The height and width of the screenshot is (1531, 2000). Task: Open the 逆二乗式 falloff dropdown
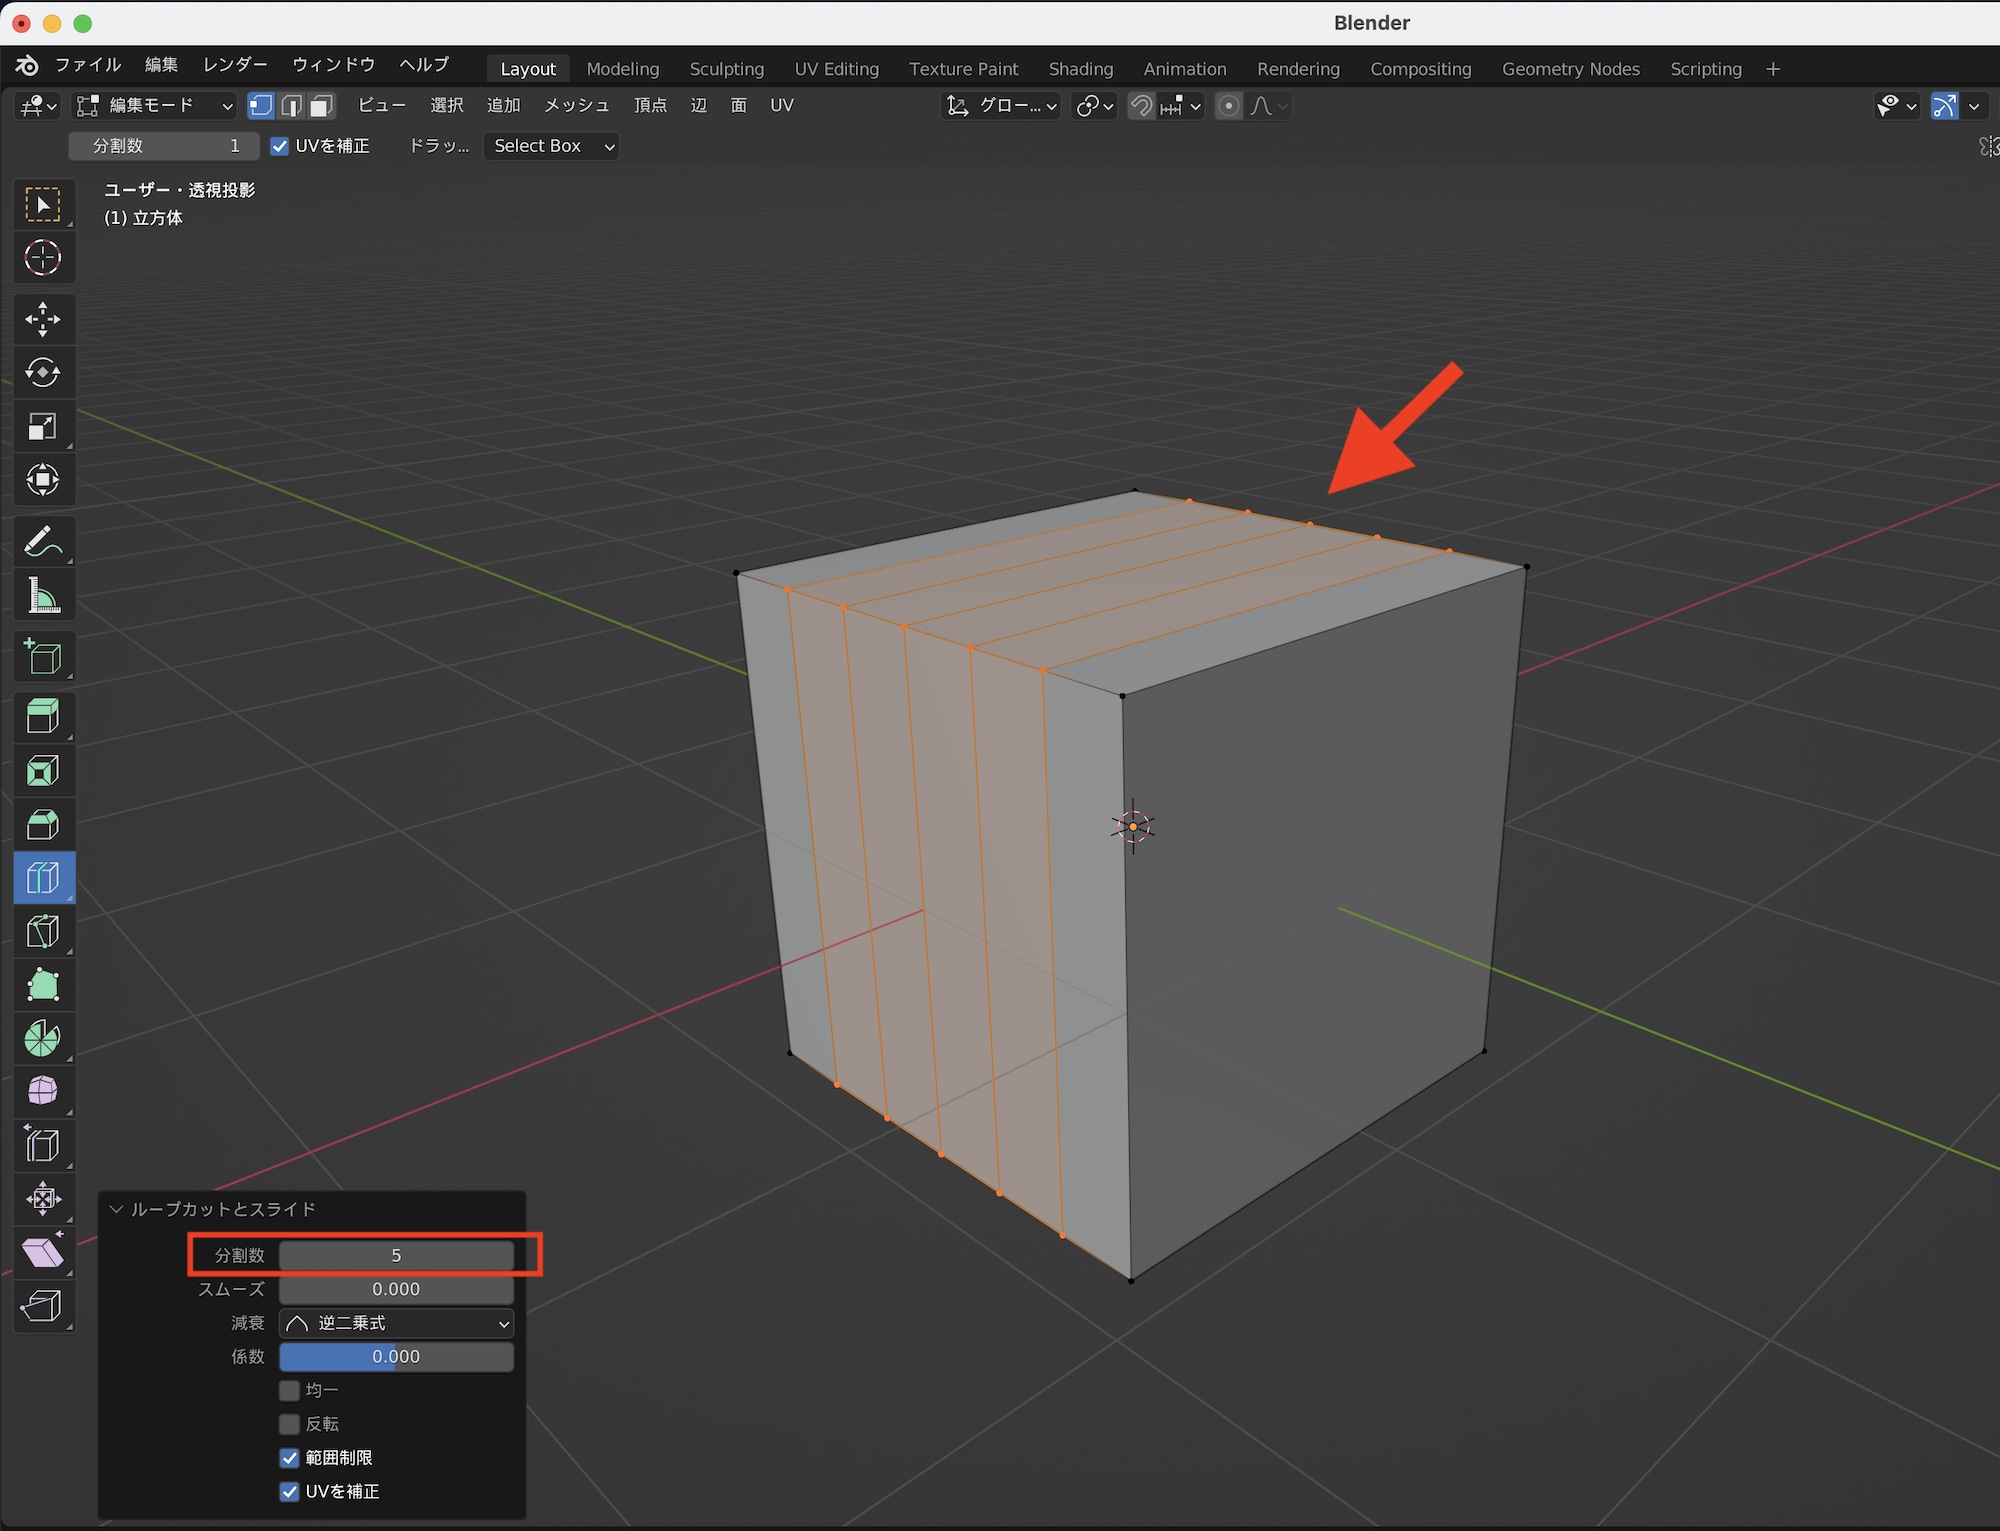396,1323
